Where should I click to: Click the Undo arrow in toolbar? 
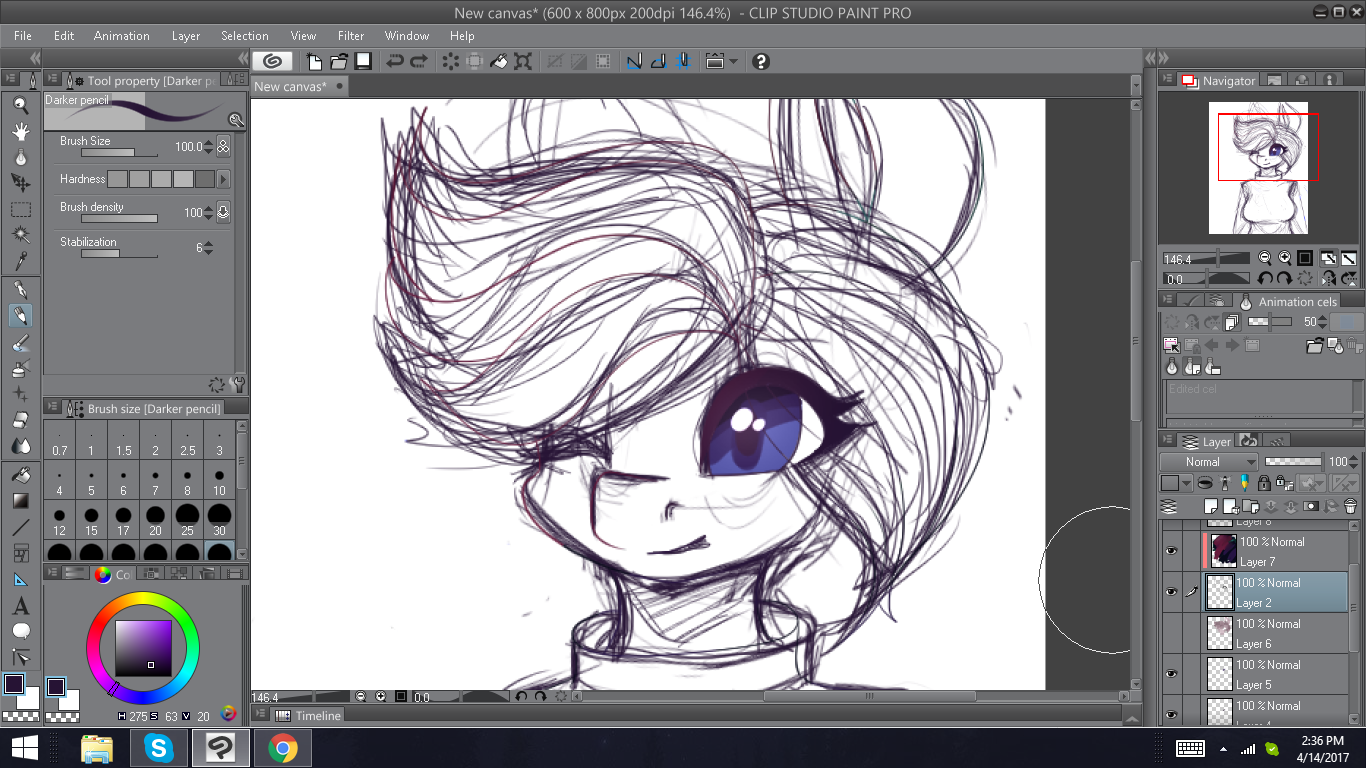[394, 61]
